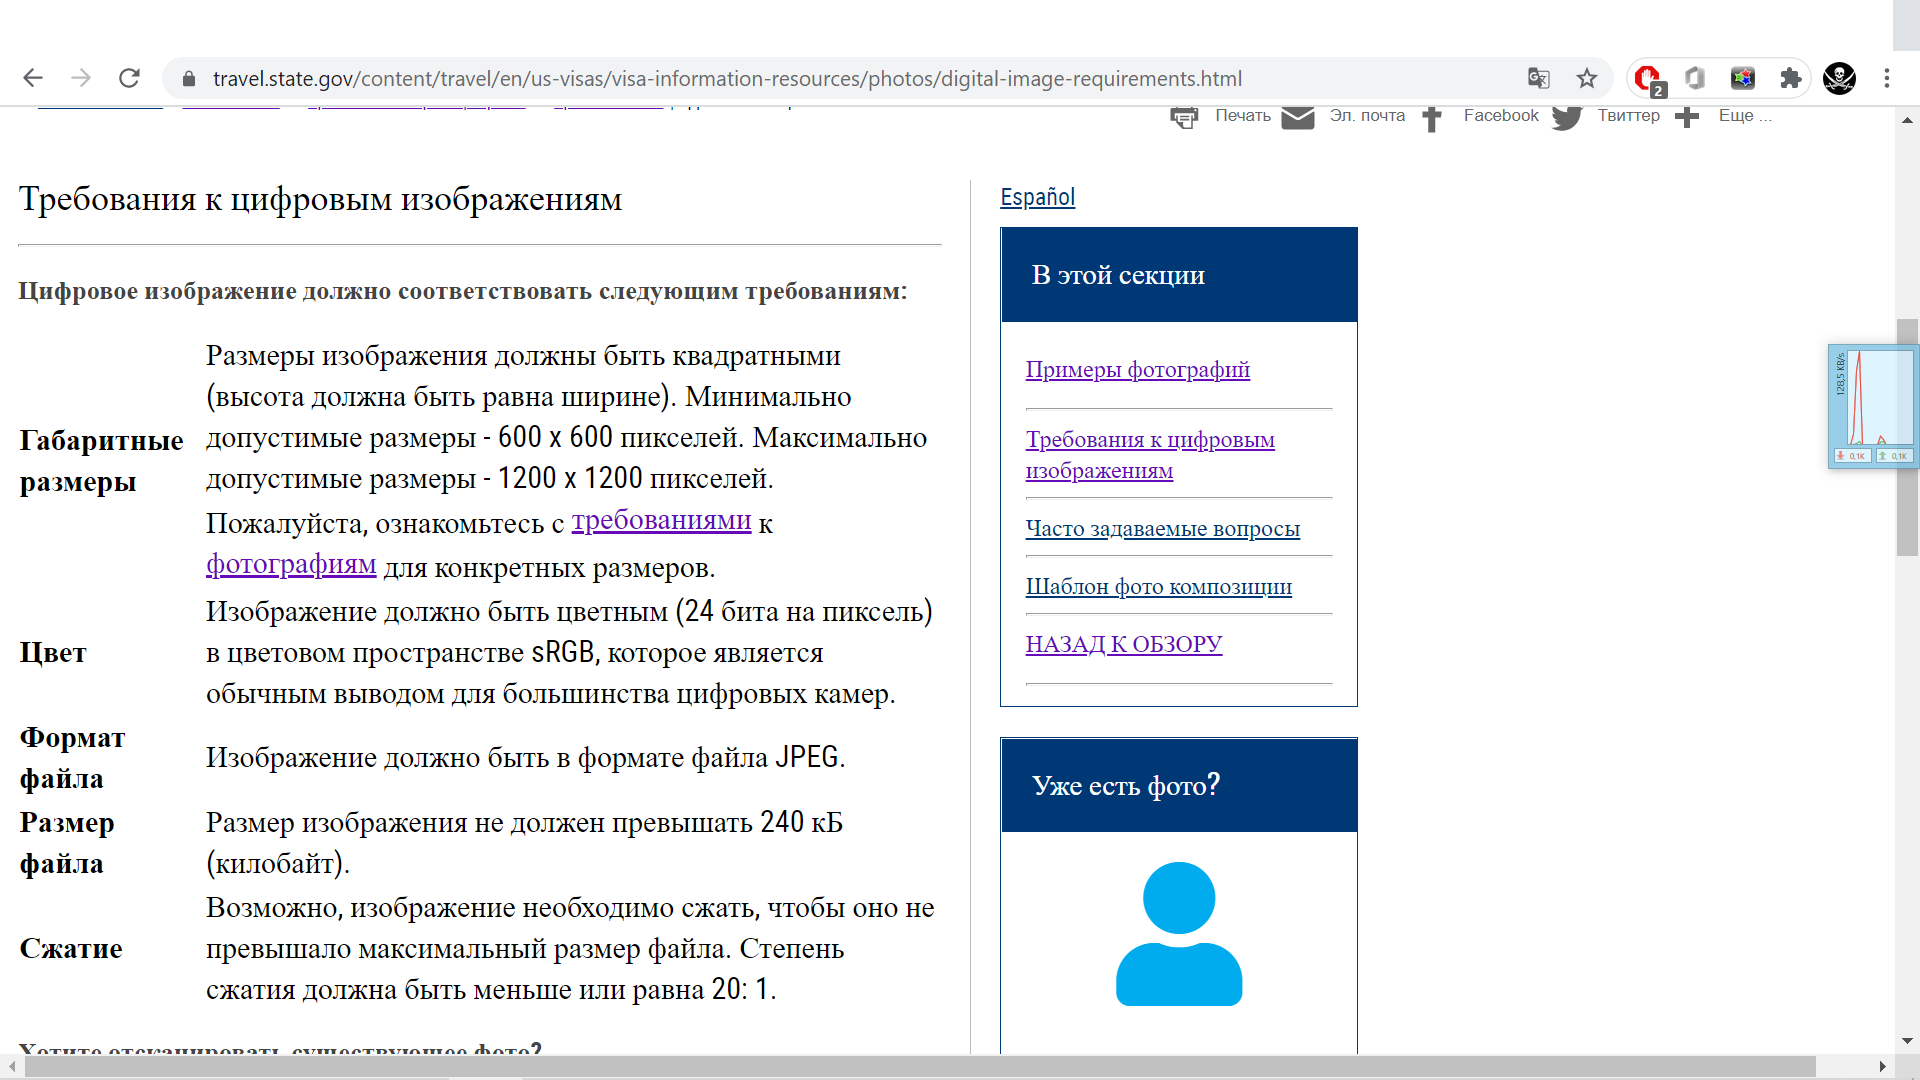This screenshot has width=1920, height=1080.
Task: Open Требования к цифровым изображениям sidebar link
Action: click(x=1150, y=454)
